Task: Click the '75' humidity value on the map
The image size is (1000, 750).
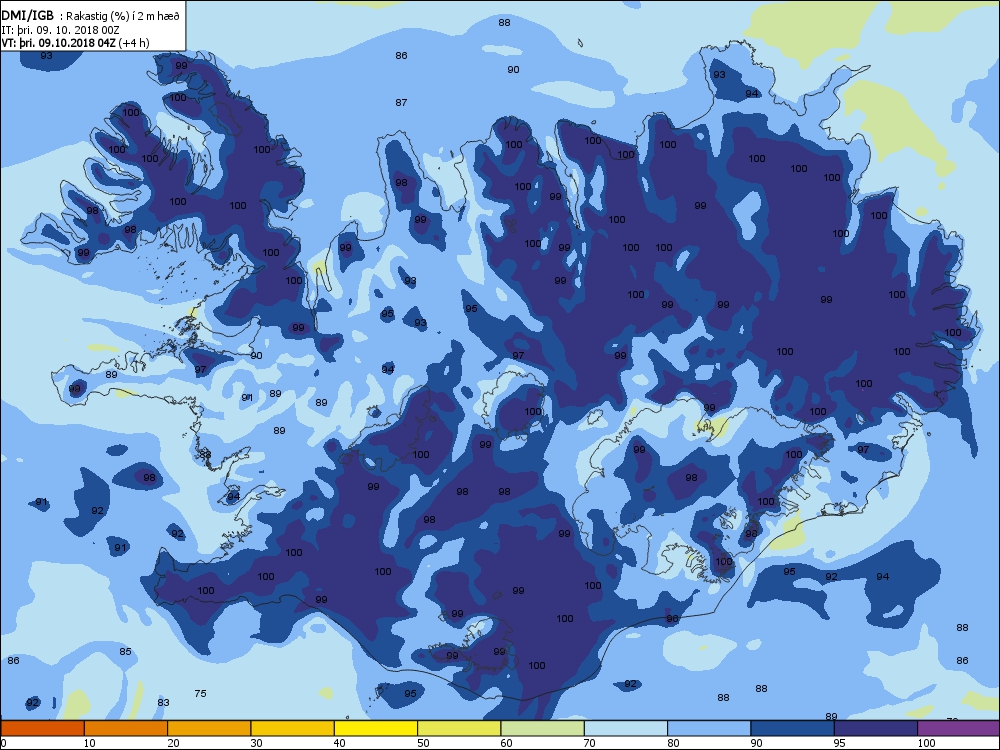Action: click(200, 693)
